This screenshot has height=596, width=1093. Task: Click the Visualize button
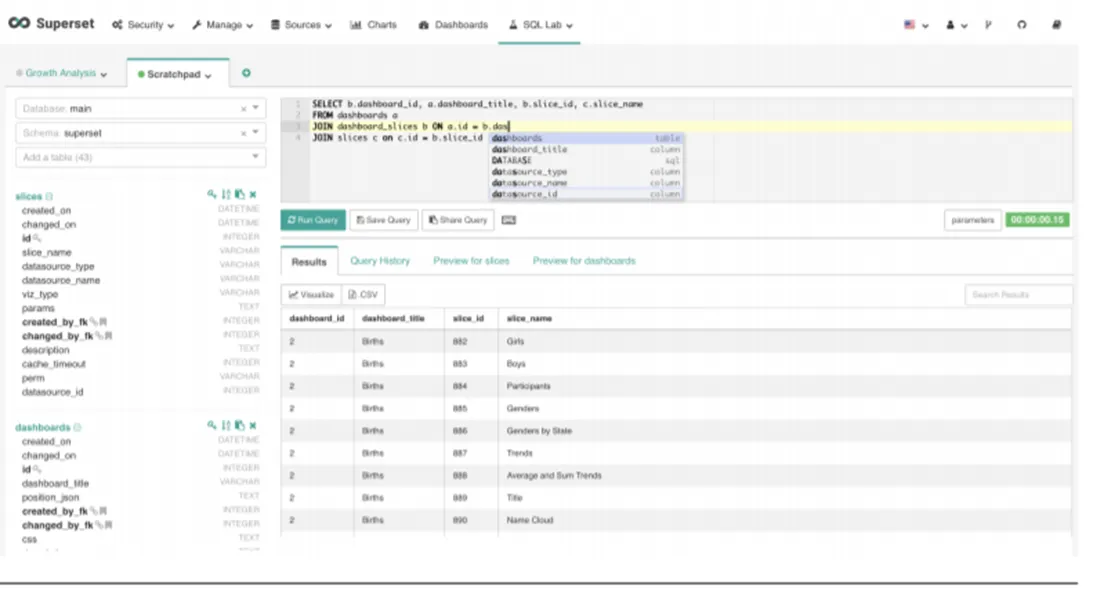(311, 295)
